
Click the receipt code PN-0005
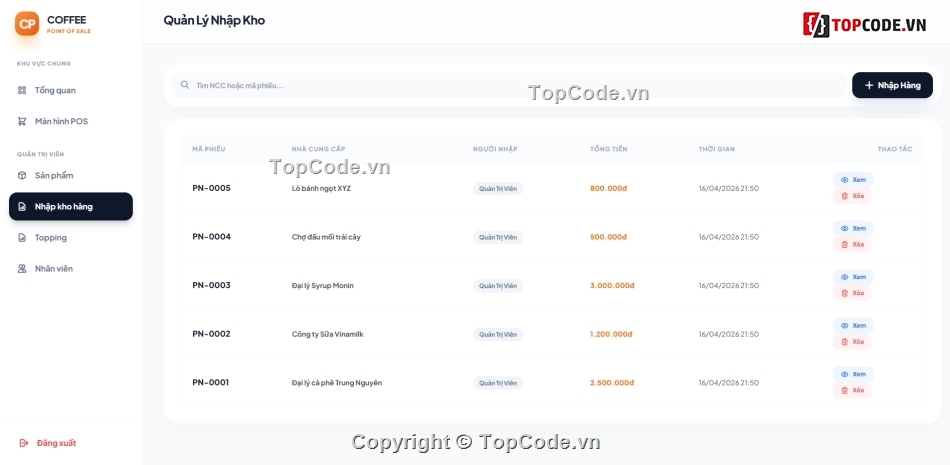(211, 189)
